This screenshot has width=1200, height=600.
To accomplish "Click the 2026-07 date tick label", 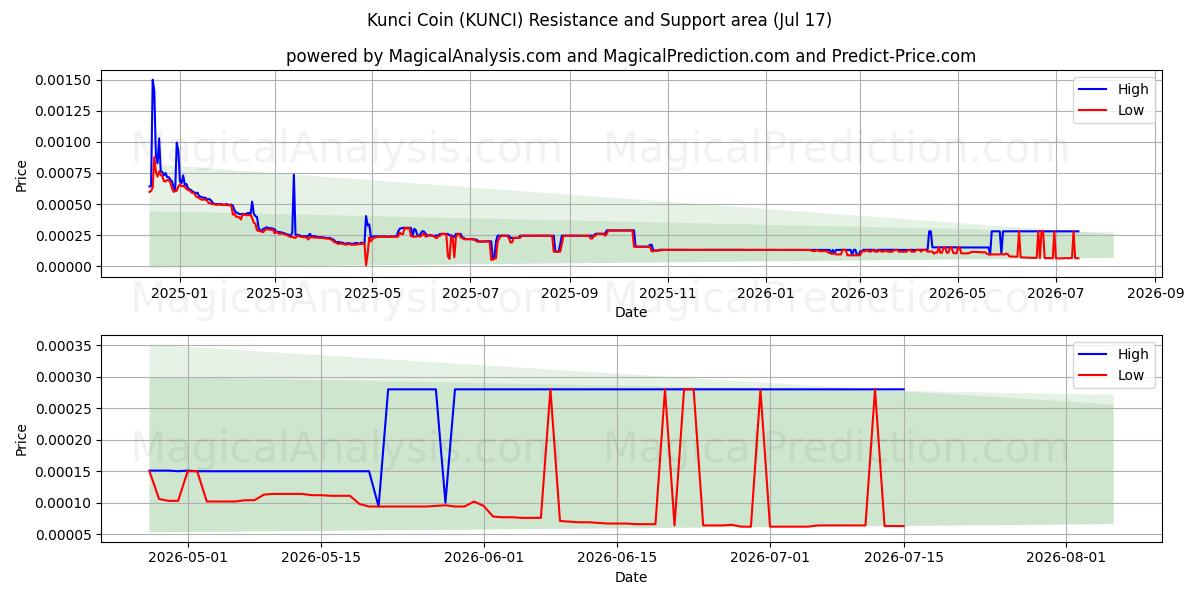I will pyautogui.click(x=1056, y=293).
